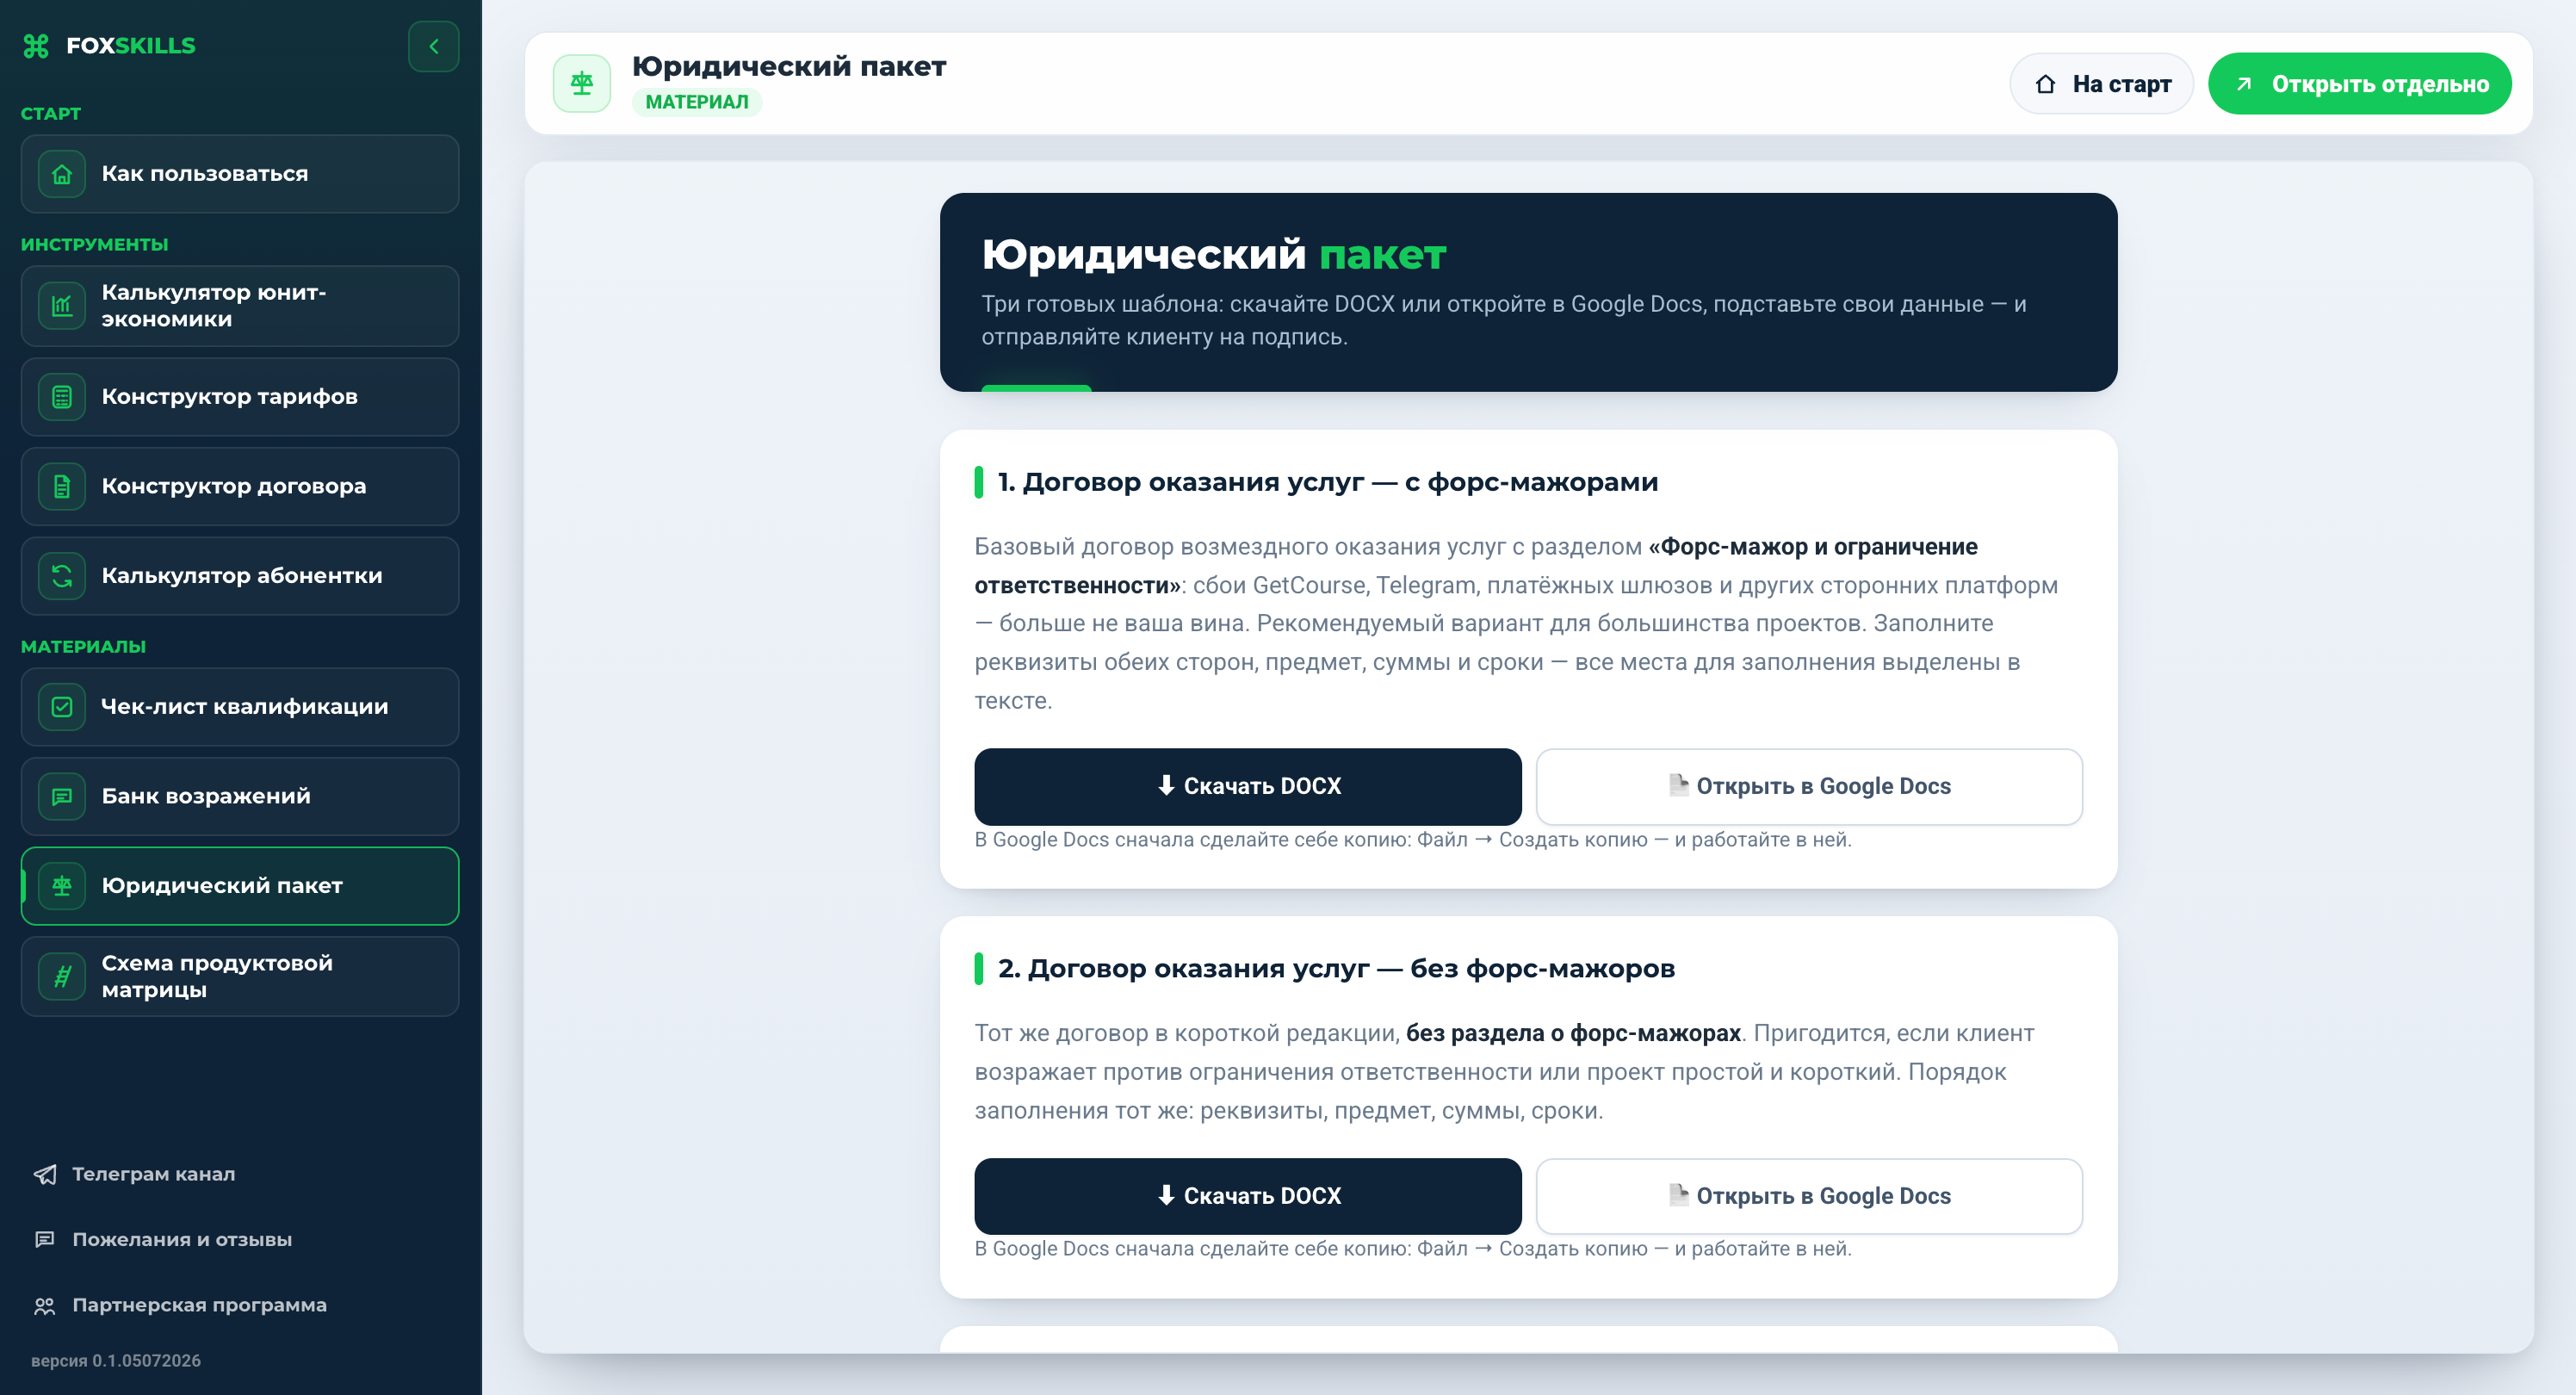The width and height of the screenshot is (2576, 1395).
Task: Click the arrow icon inside Открыть отдельно
Action: (x=2244, y=84)
